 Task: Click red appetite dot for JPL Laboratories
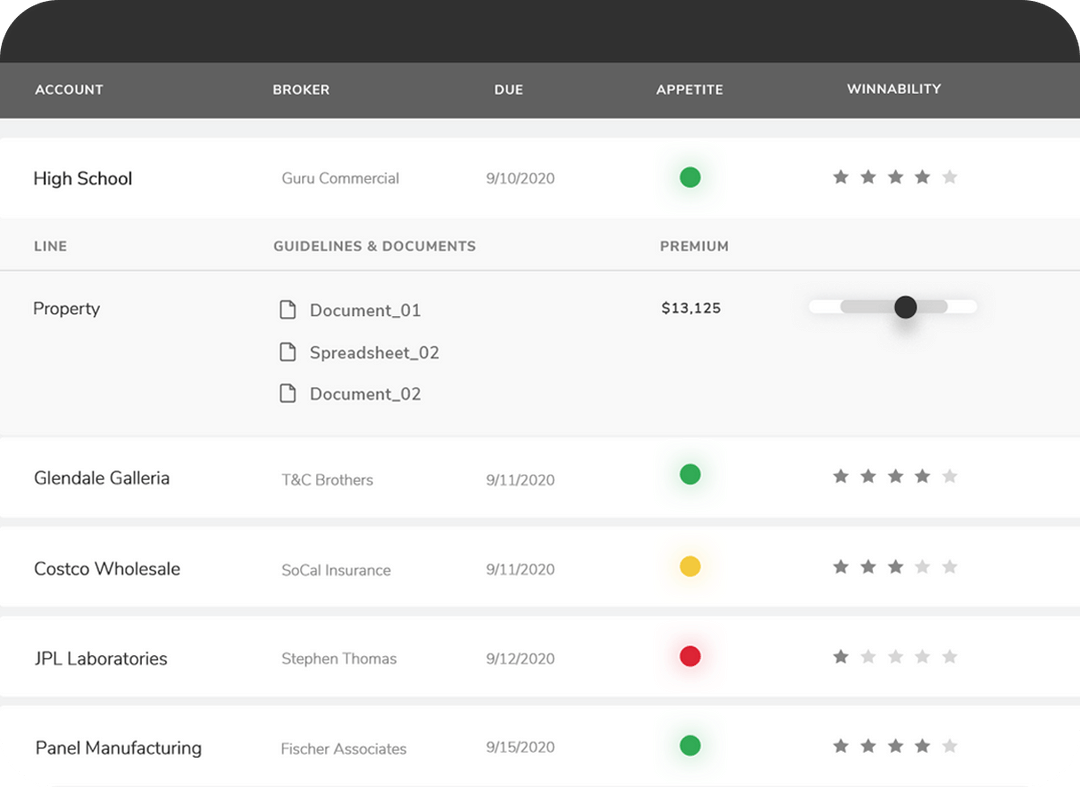690,657
